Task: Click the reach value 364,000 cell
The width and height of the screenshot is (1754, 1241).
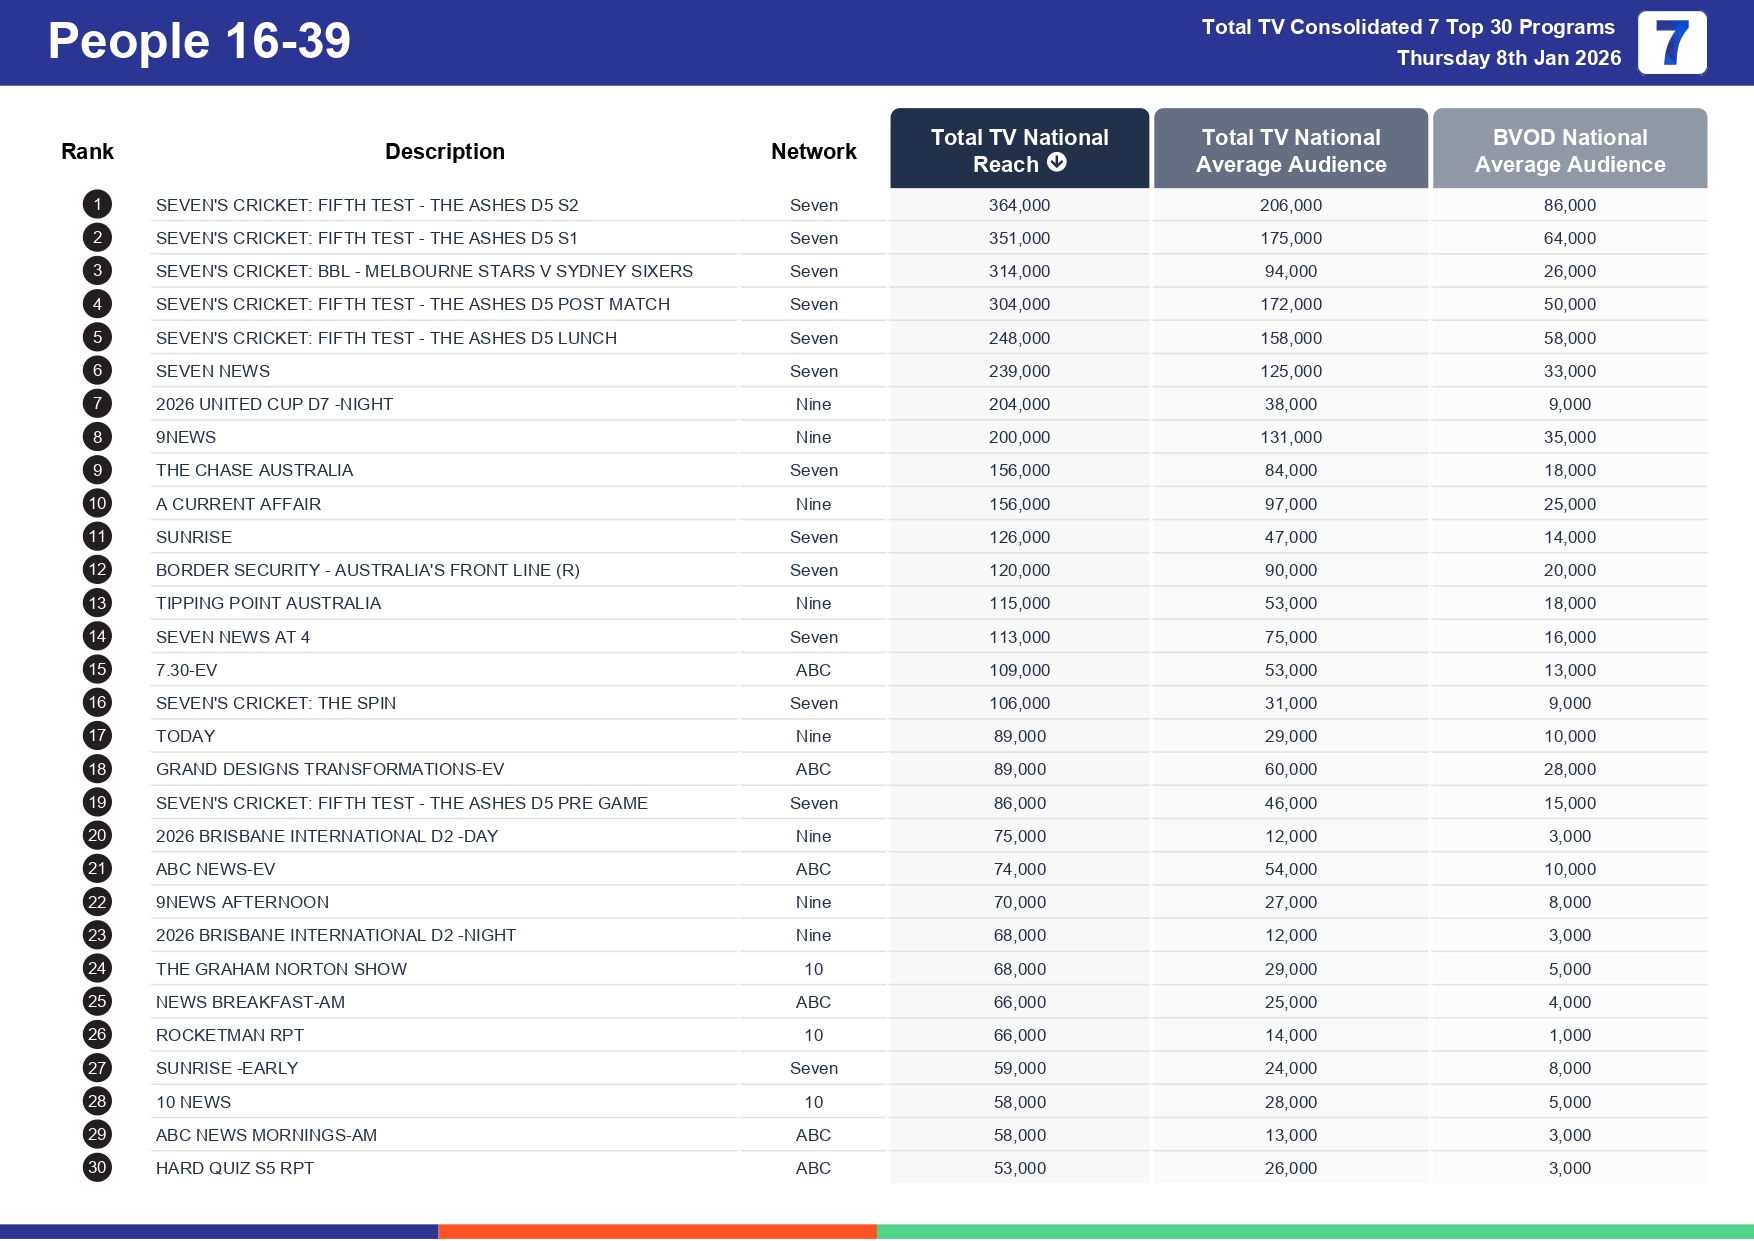Action: [1018, 204]
